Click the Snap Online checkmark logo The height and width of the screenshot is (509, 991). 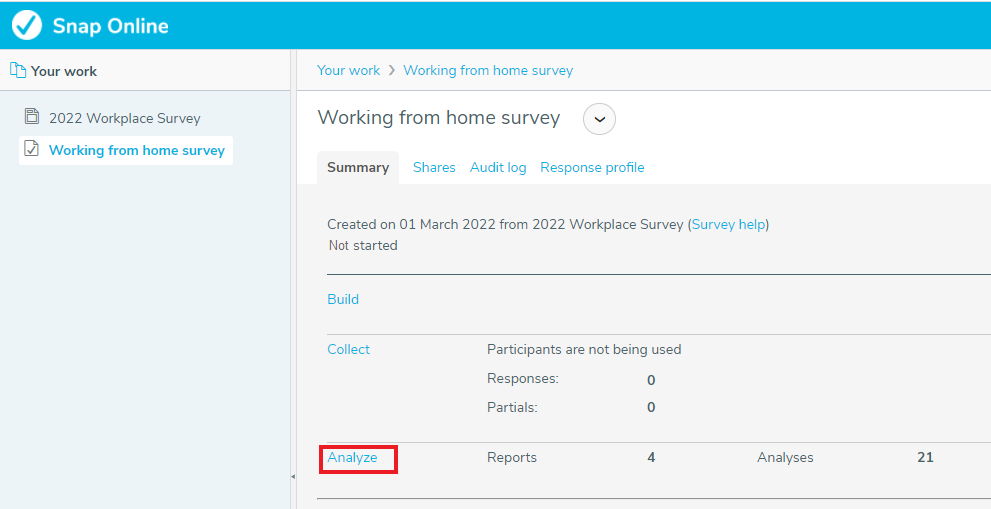click(x=27, y=25)
